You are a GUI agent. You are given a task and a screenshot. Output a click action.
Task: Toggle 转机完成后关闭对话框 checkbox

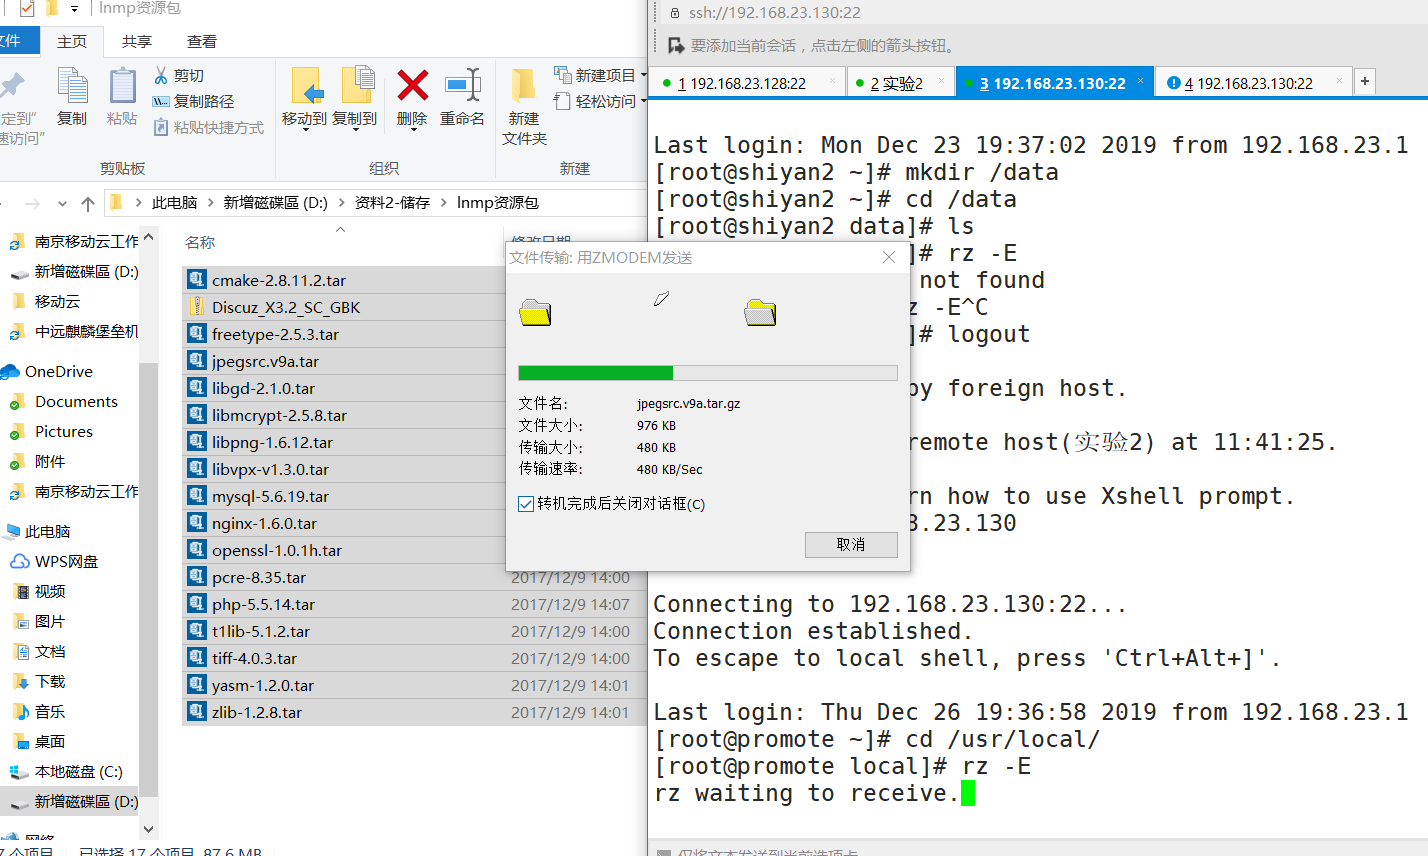(x=525, y=504)
